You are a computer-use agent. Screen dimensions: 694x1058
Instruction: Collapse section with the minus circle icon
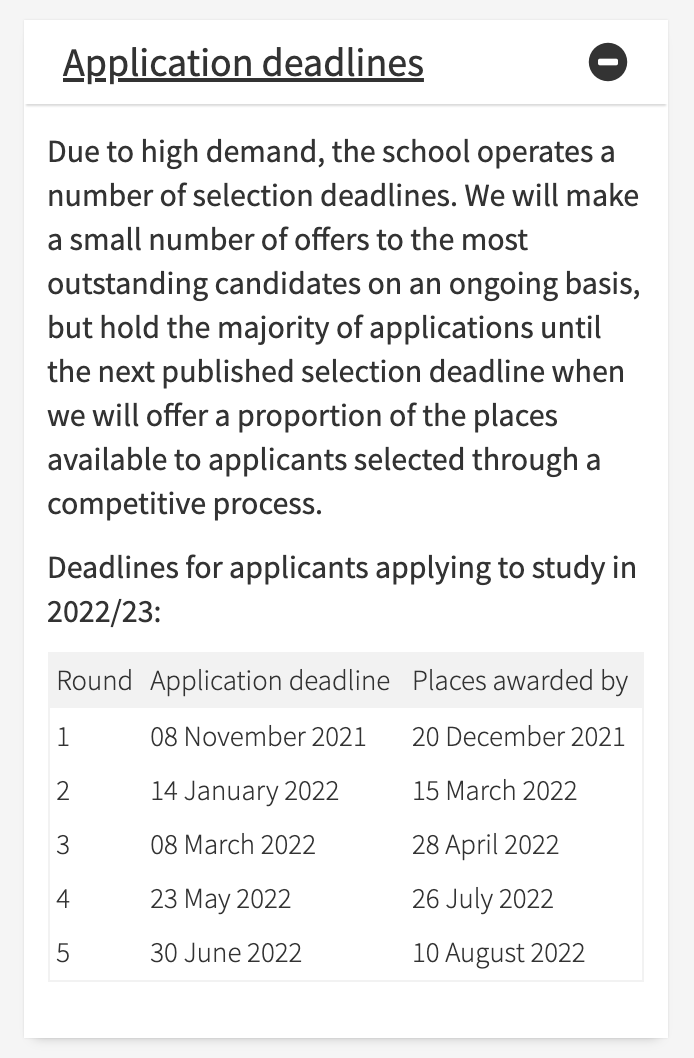(608, 62)
